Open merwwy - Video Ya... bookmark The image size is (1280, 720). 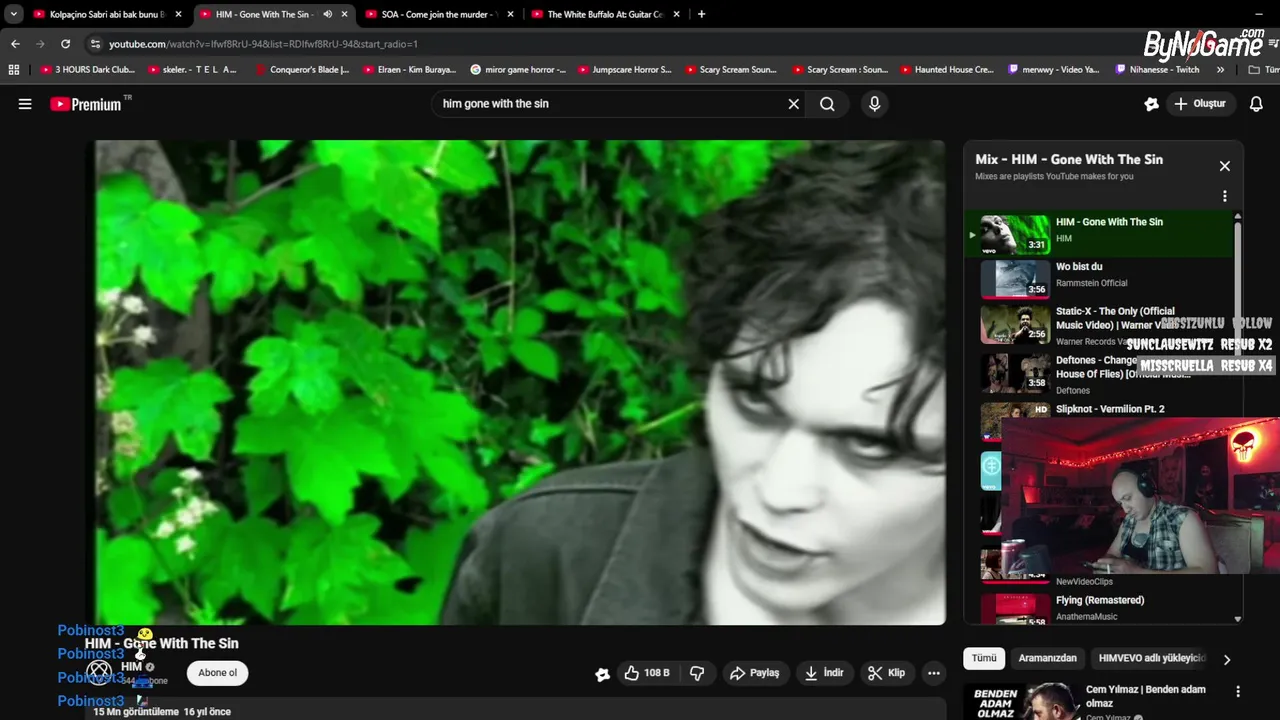click(x=1053, y=70)
